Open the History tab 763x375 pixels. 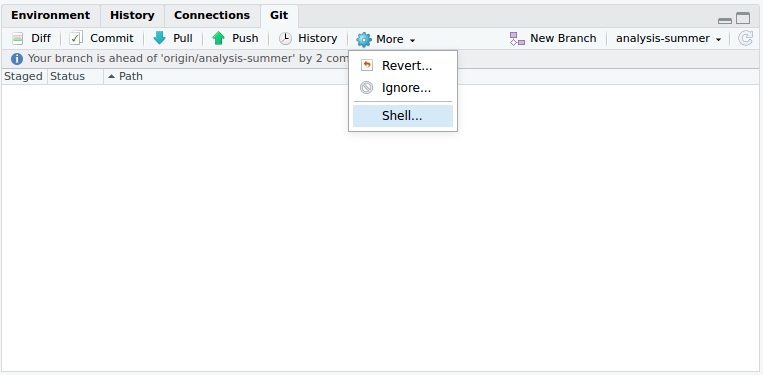coord(132,16)
